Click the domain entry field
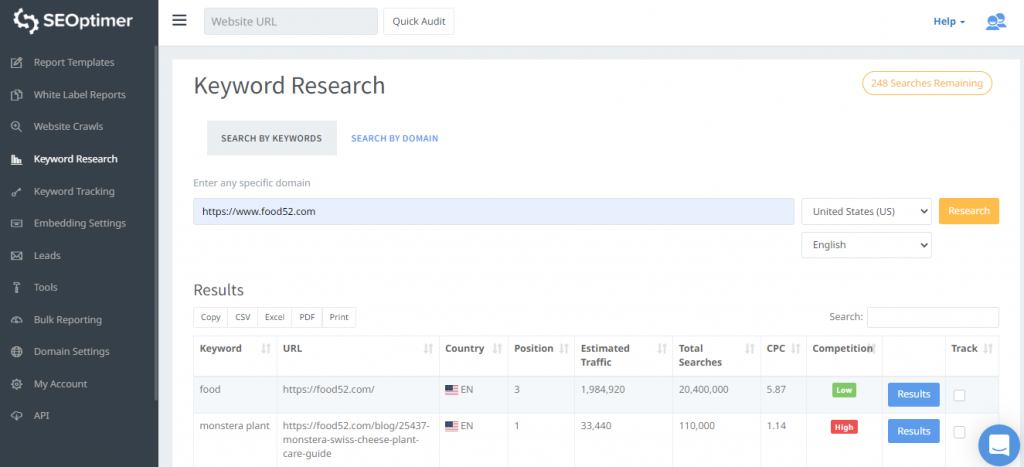Screen dimensions: 1024x467 pos(494,211)
